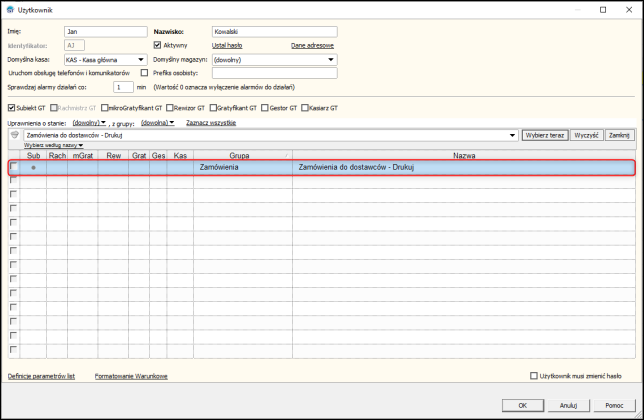The width and height of the screenshot is (644, 420).
Task: Click the alarm interval minutes field
Action: pyautogui.click(x=123, y=87)
